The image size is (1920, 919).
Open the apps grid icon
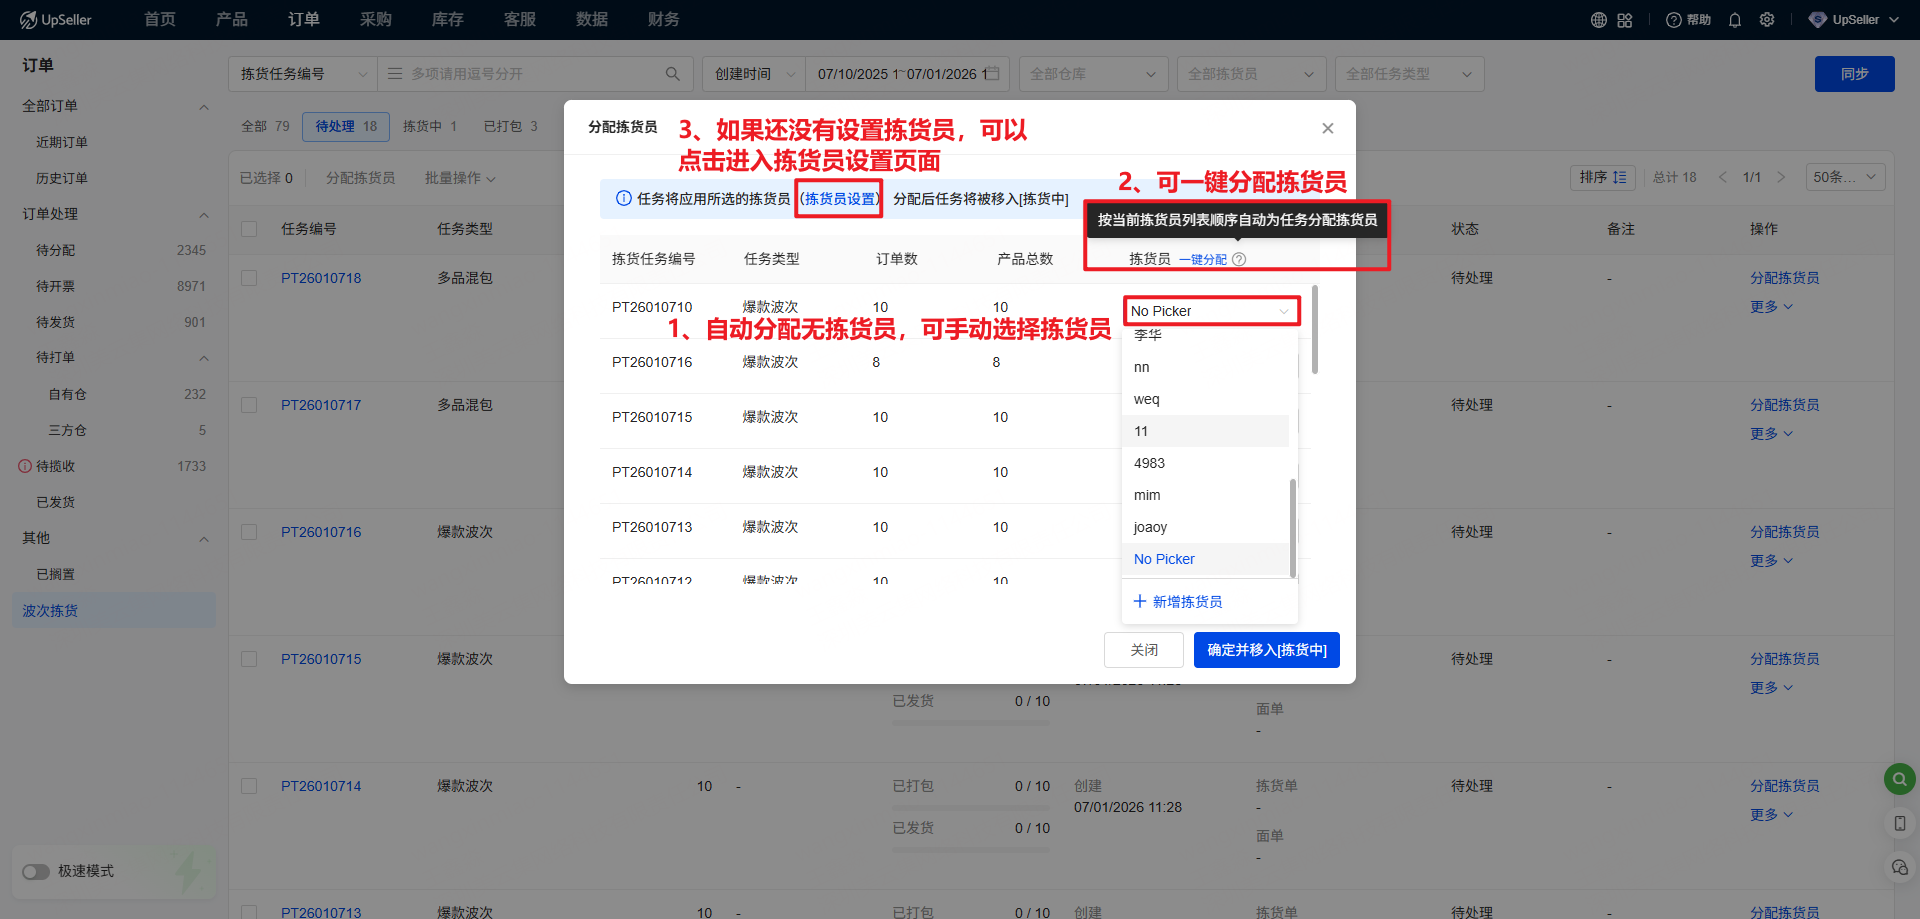coord(1625,20)
